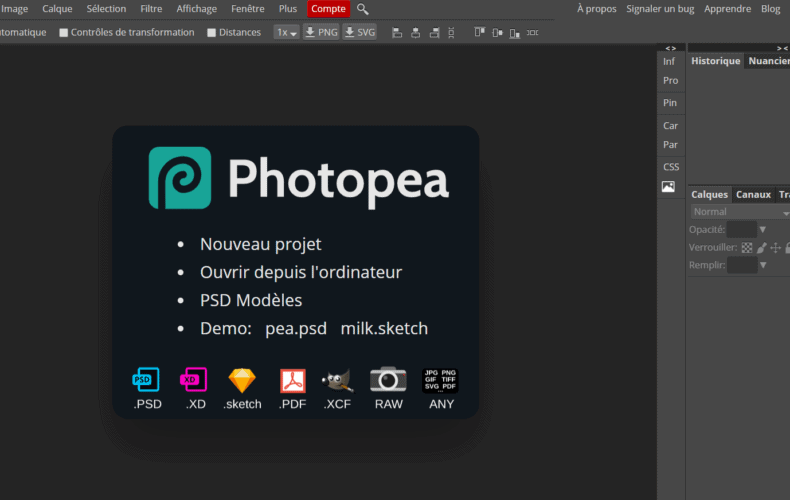Open the CSS panel
This screenshot has width=790, height=500.
coord(671,167)
